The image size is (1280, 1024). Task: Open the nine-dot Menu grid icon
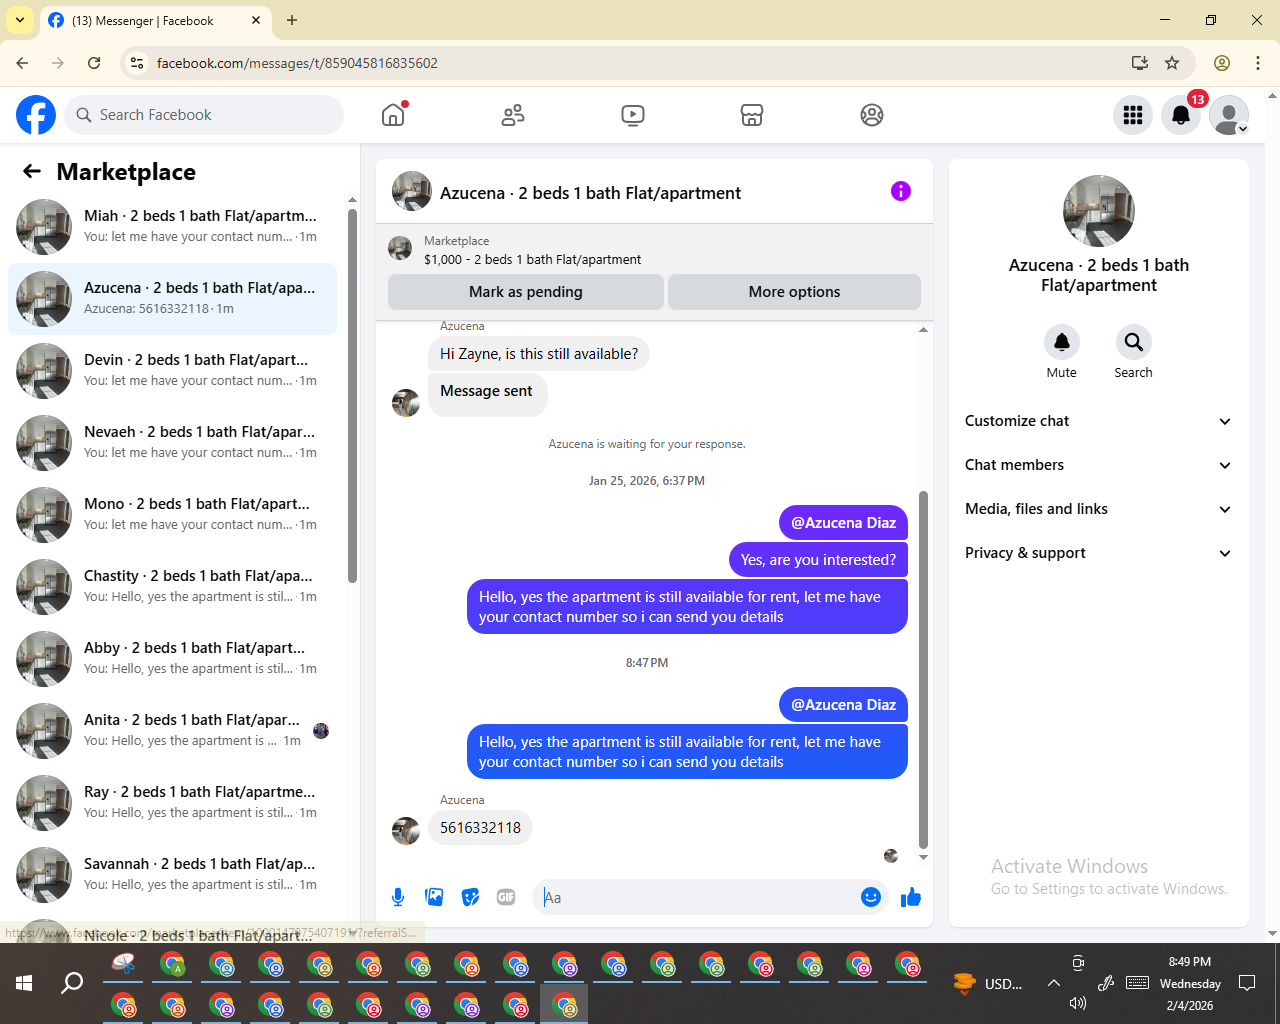tap(1133, 115)
